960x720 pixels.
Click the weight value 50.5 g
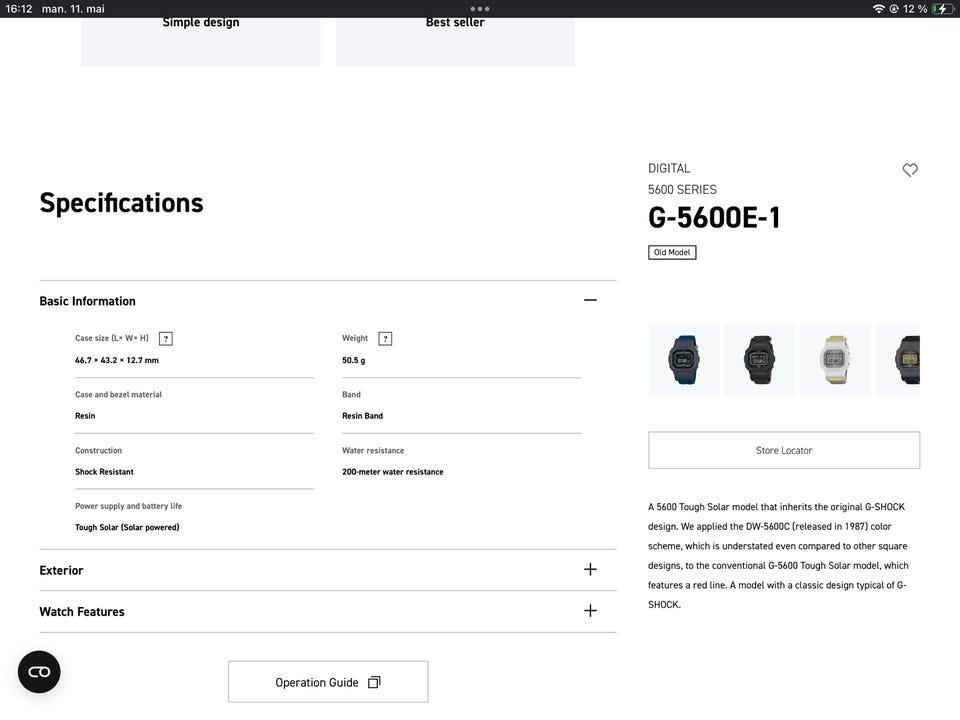353,360
